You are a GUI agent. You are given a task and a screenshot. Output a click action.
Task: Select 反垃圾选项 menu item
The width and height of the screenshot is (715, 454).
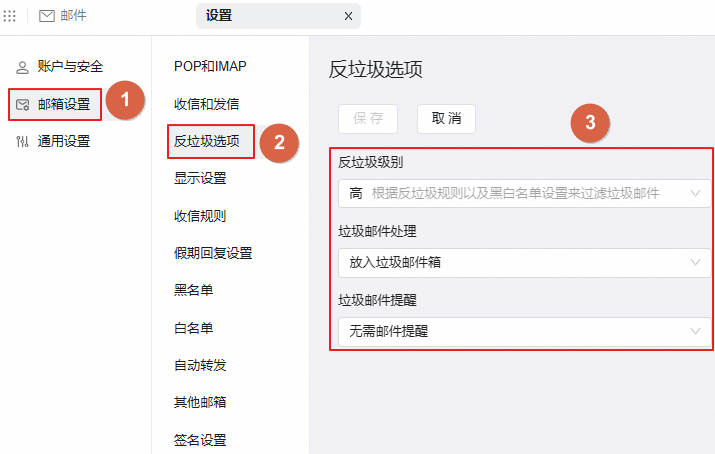207,141
